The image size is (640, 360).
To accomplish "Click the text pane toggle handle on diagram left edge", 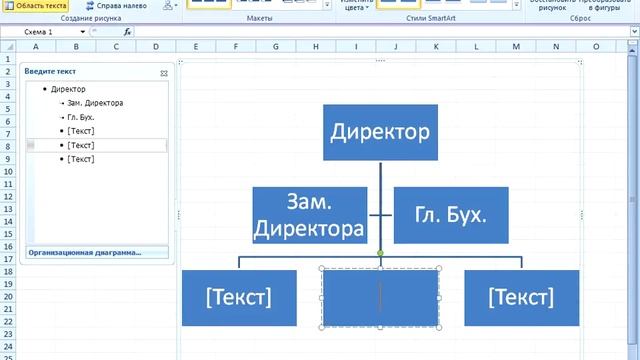I will click(x=179, y=215).
